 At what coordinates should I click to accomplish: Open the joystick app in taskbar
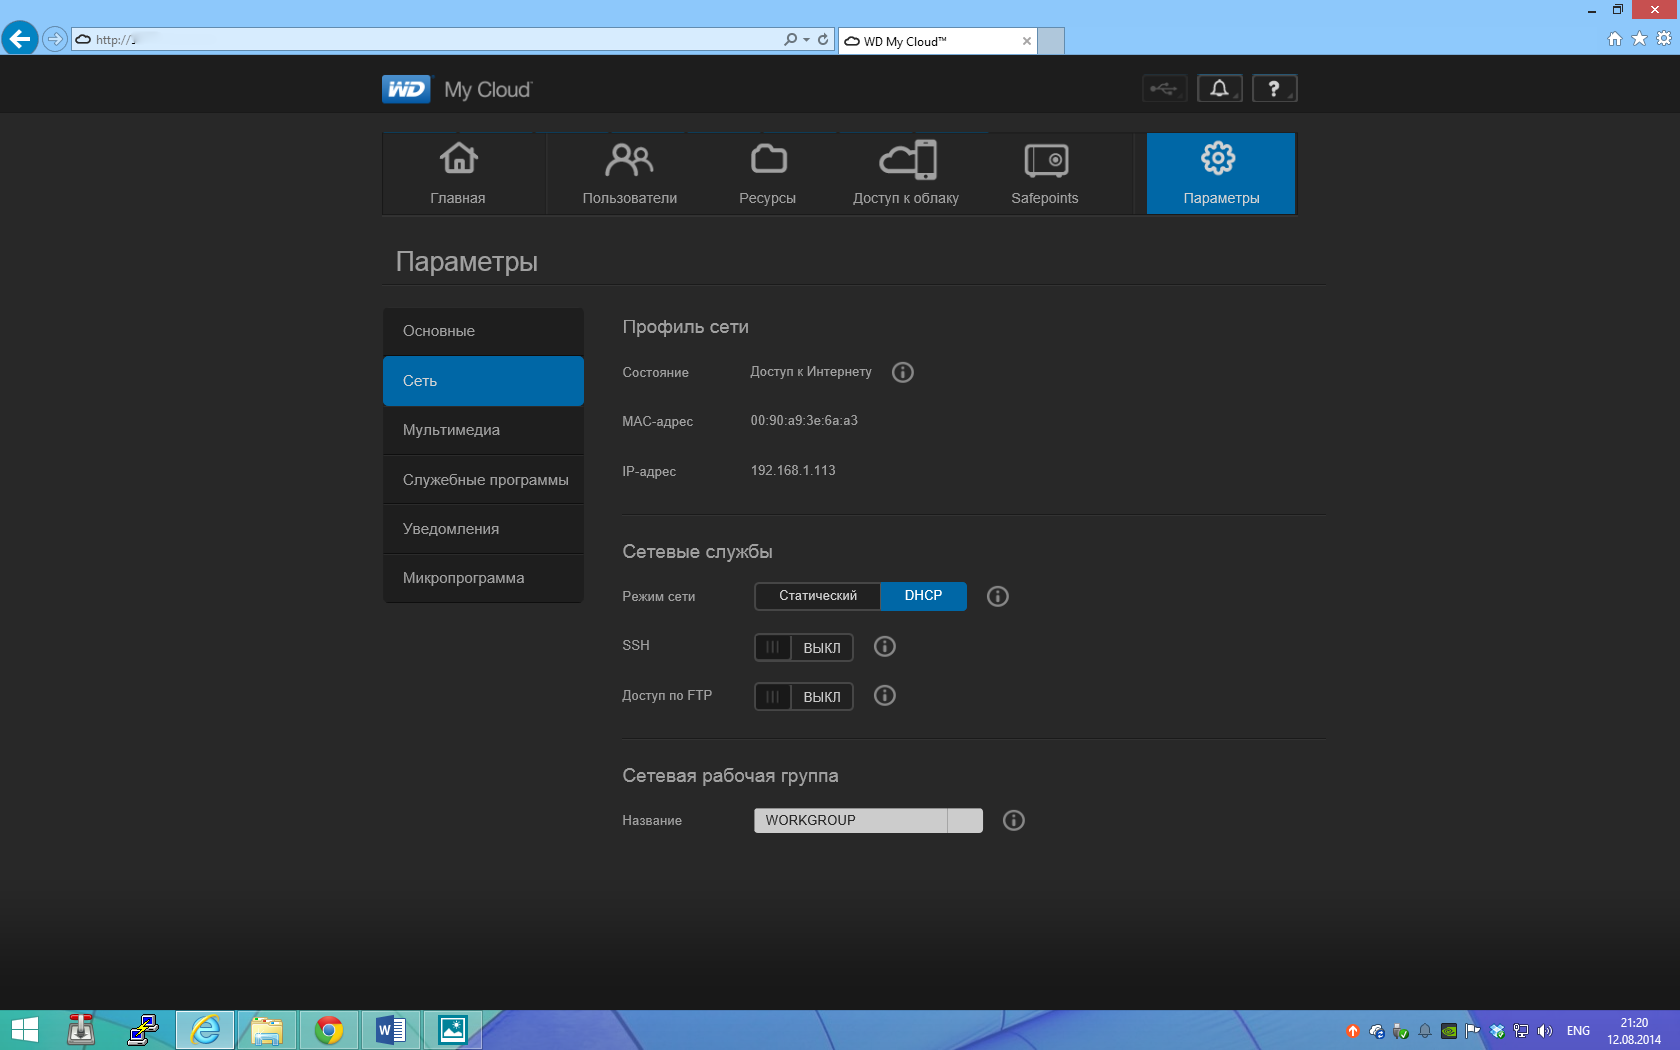tap(81, 1030)
